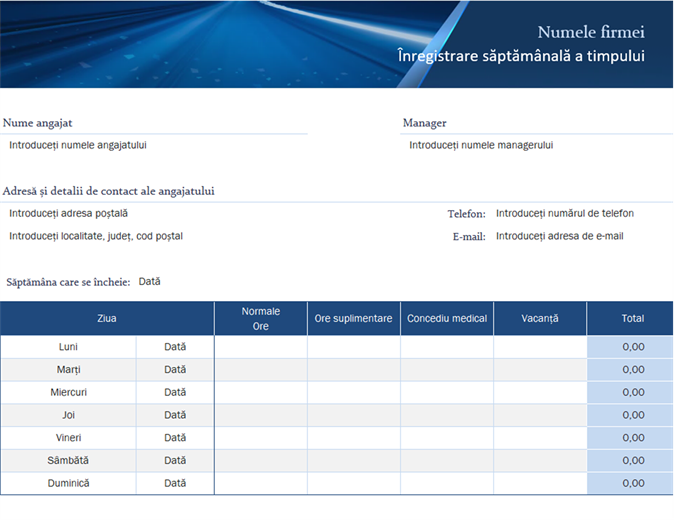Click the 'Dată' cell in Miercuri row

point(175,393)
